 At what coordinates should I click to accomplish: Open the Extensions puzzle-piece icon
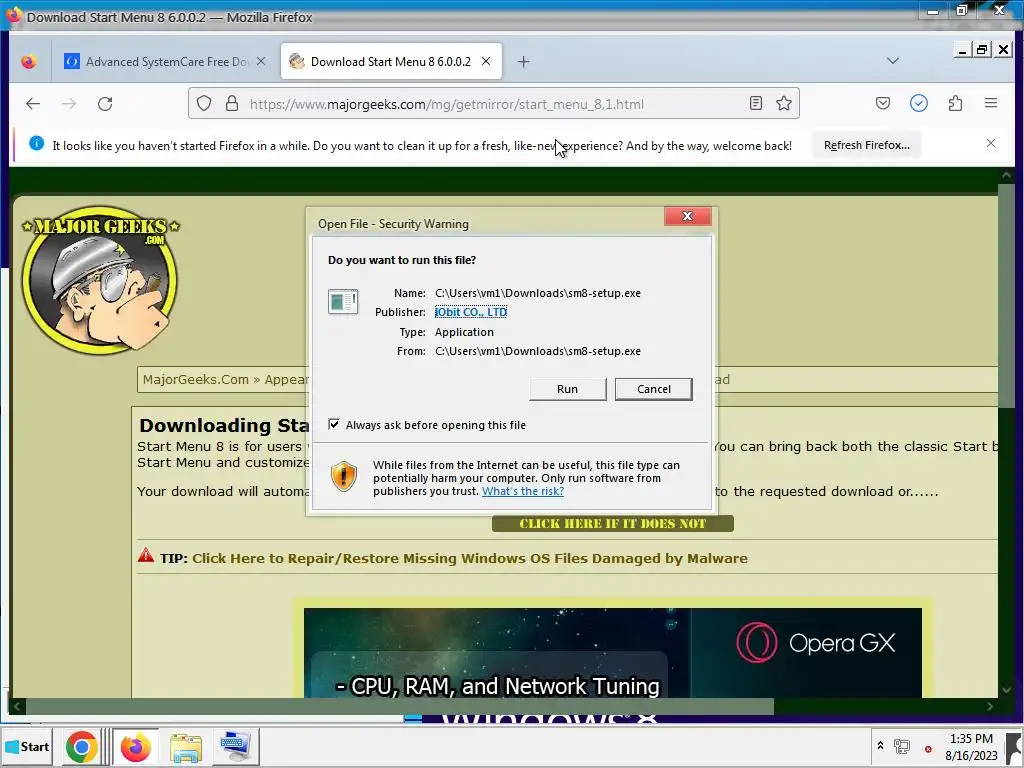tap(955, 103)
